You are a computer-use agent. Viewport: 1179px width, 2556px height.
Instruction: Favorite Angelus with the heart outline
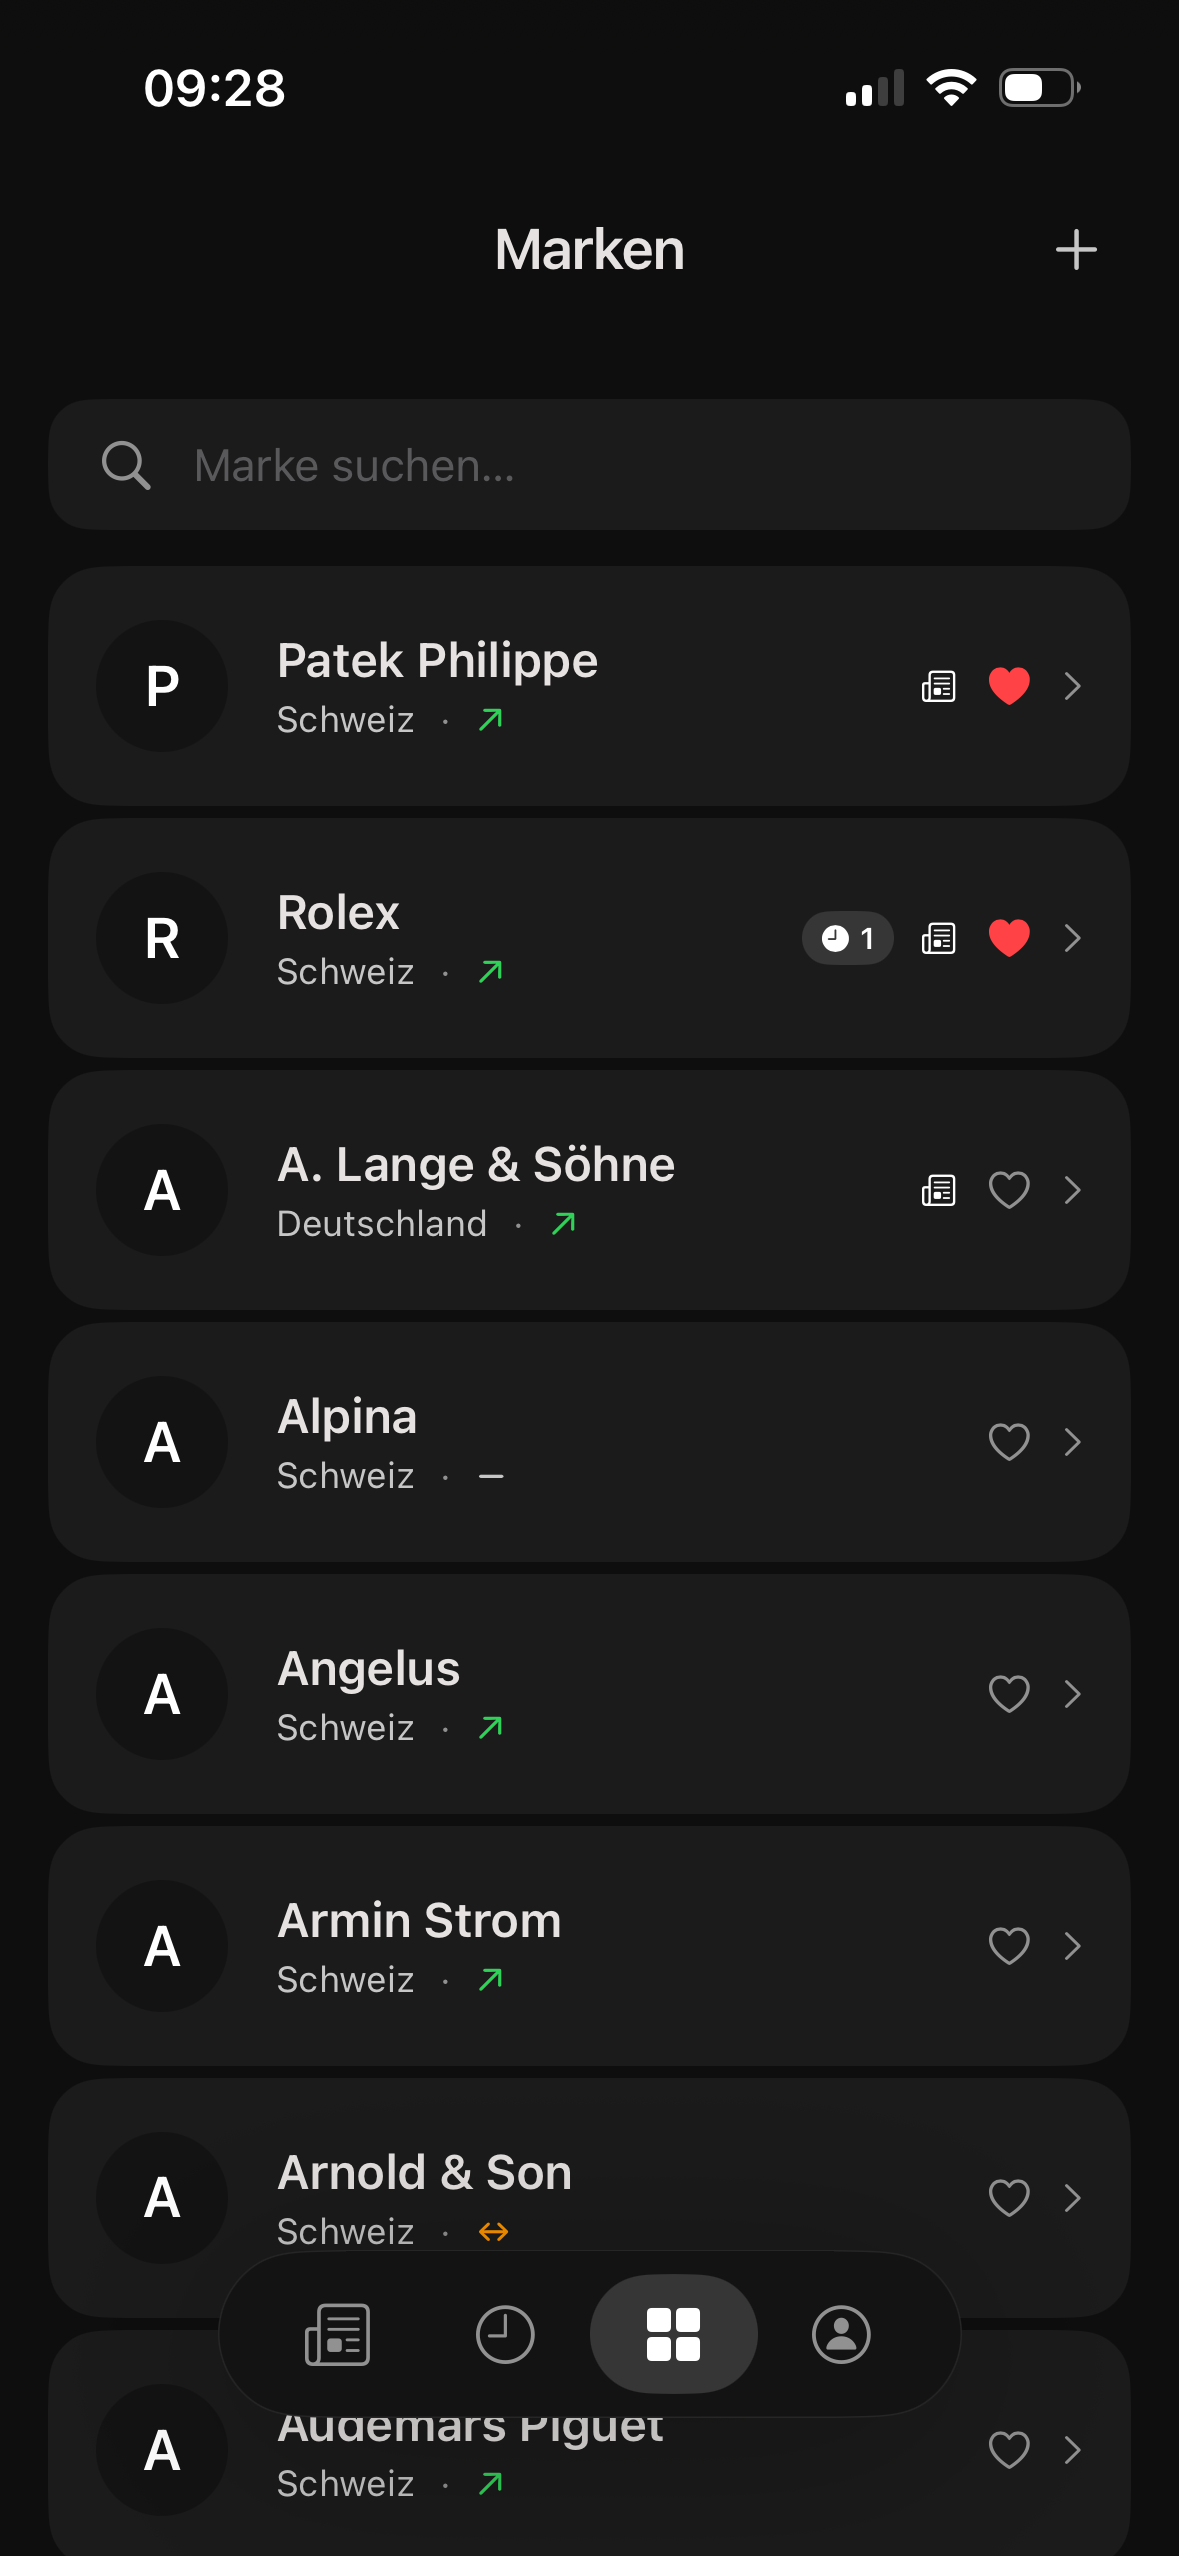(1009, 1694)
